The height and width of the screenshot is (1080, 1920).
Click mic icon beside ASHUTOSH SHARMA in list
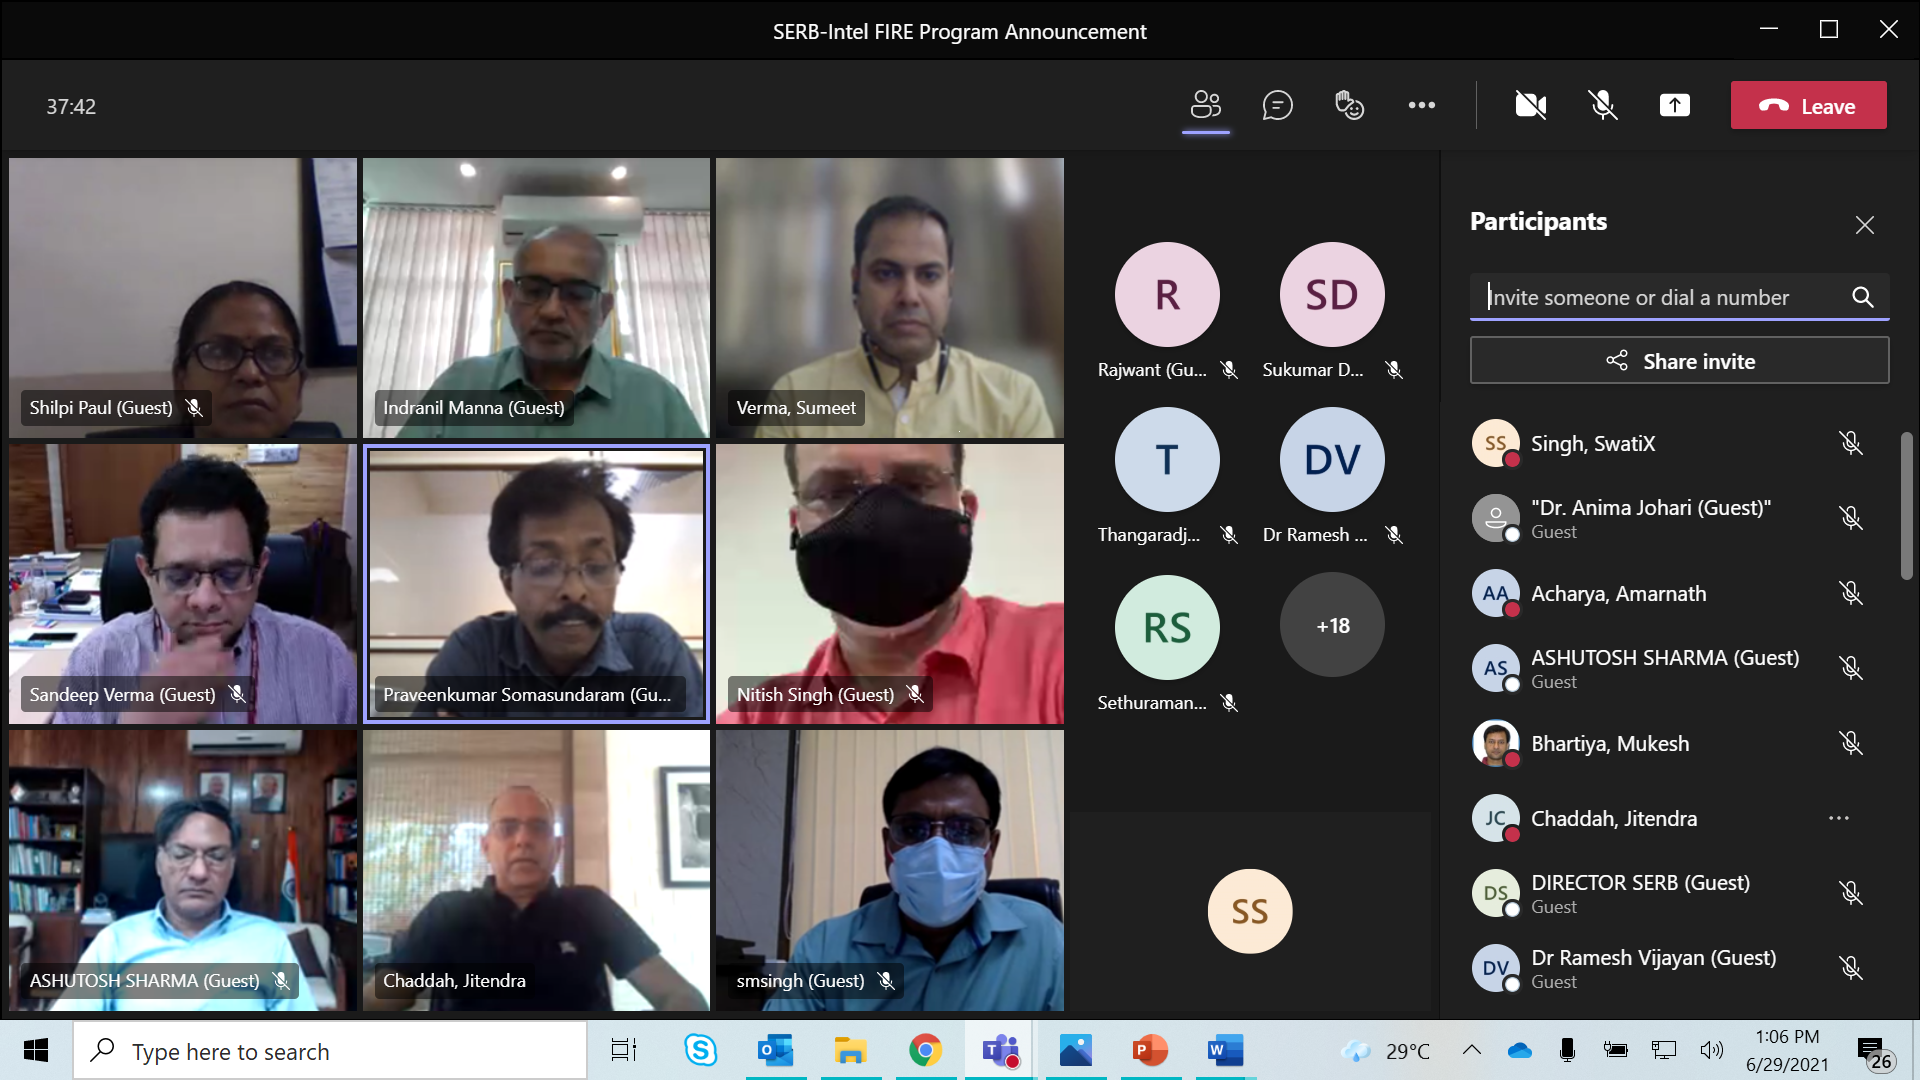(1850, 668)
